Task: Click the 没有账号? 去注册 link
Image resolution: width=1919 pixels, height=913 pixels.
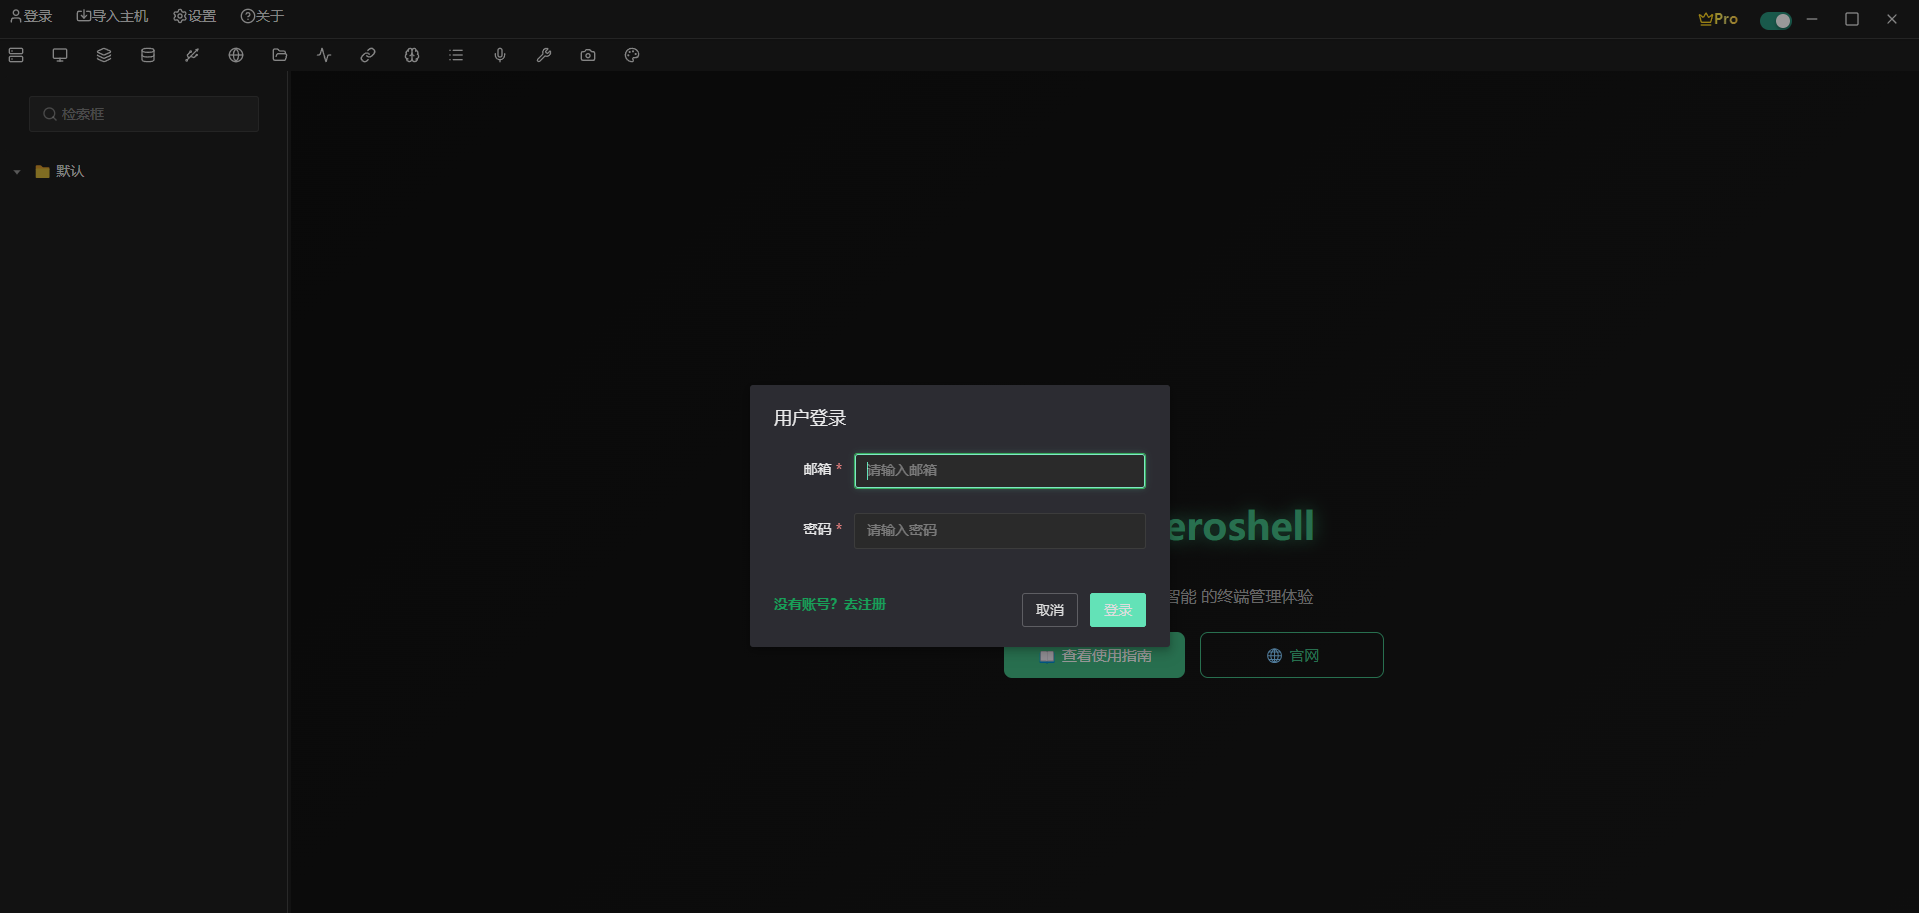Action: [829, 604]
